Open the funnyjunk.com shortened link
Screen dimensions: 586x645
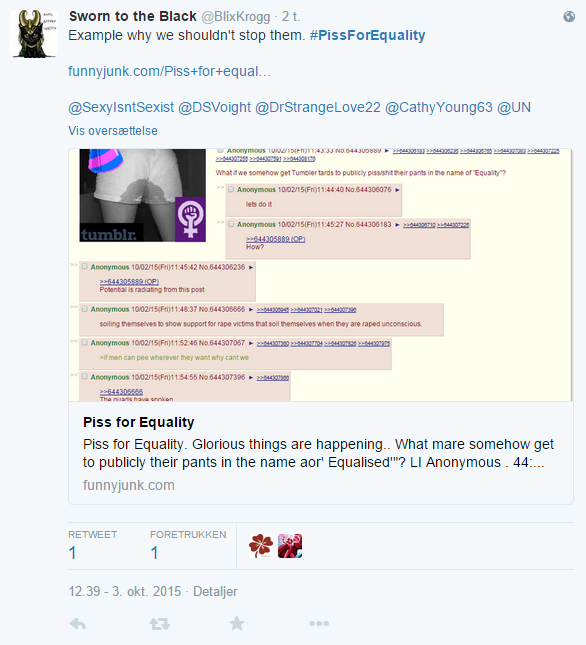[169, 71]
